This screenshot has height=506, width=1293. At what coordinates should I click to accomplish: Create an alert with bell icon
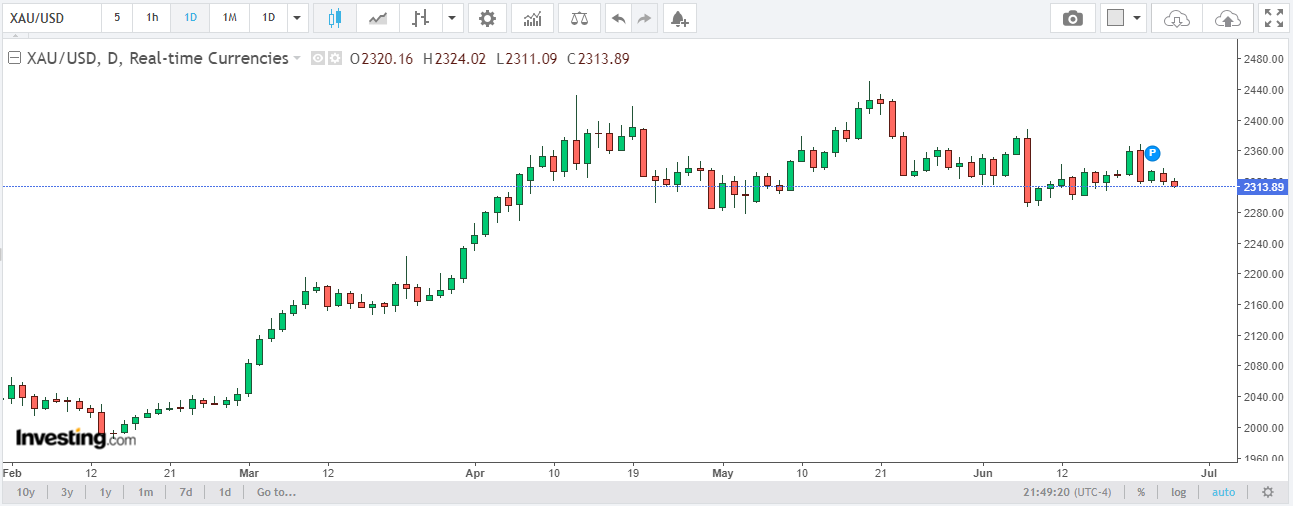679,18
